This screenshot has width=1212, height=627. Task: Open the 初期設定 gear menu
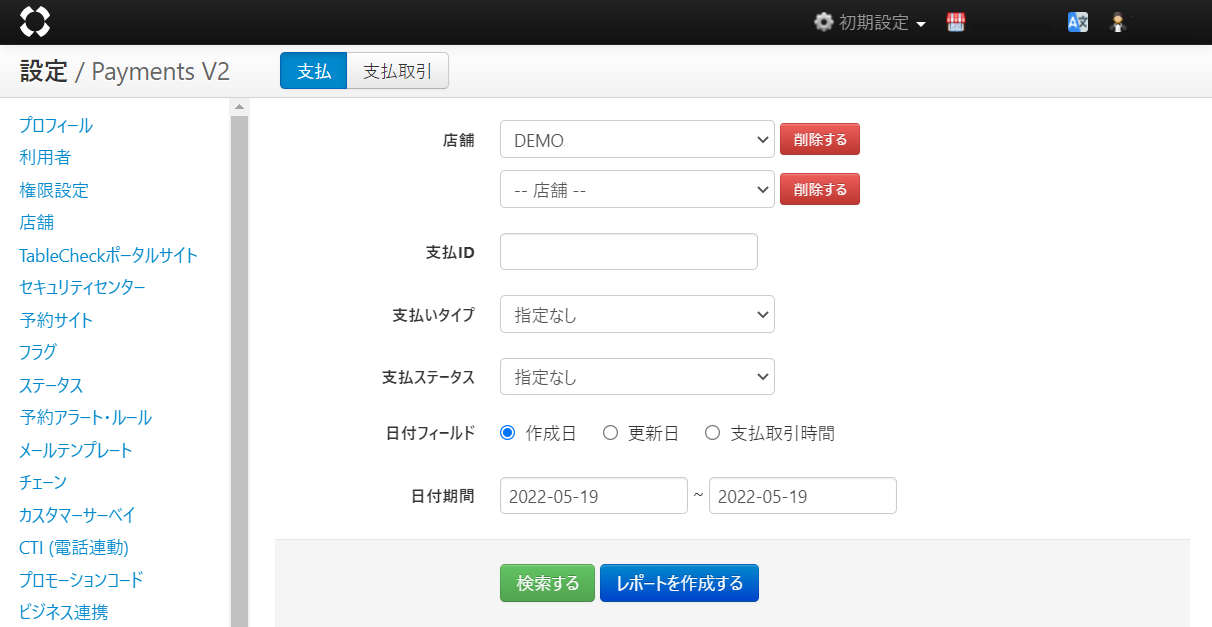point(869,22)
